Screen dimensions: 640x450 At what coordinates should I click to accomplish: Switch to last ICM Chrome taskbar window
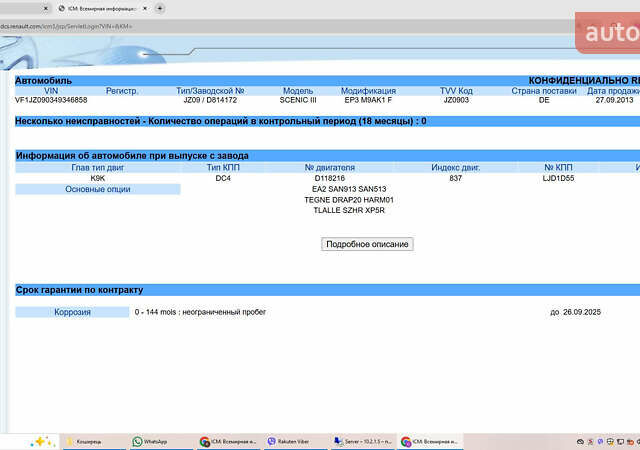428,441
